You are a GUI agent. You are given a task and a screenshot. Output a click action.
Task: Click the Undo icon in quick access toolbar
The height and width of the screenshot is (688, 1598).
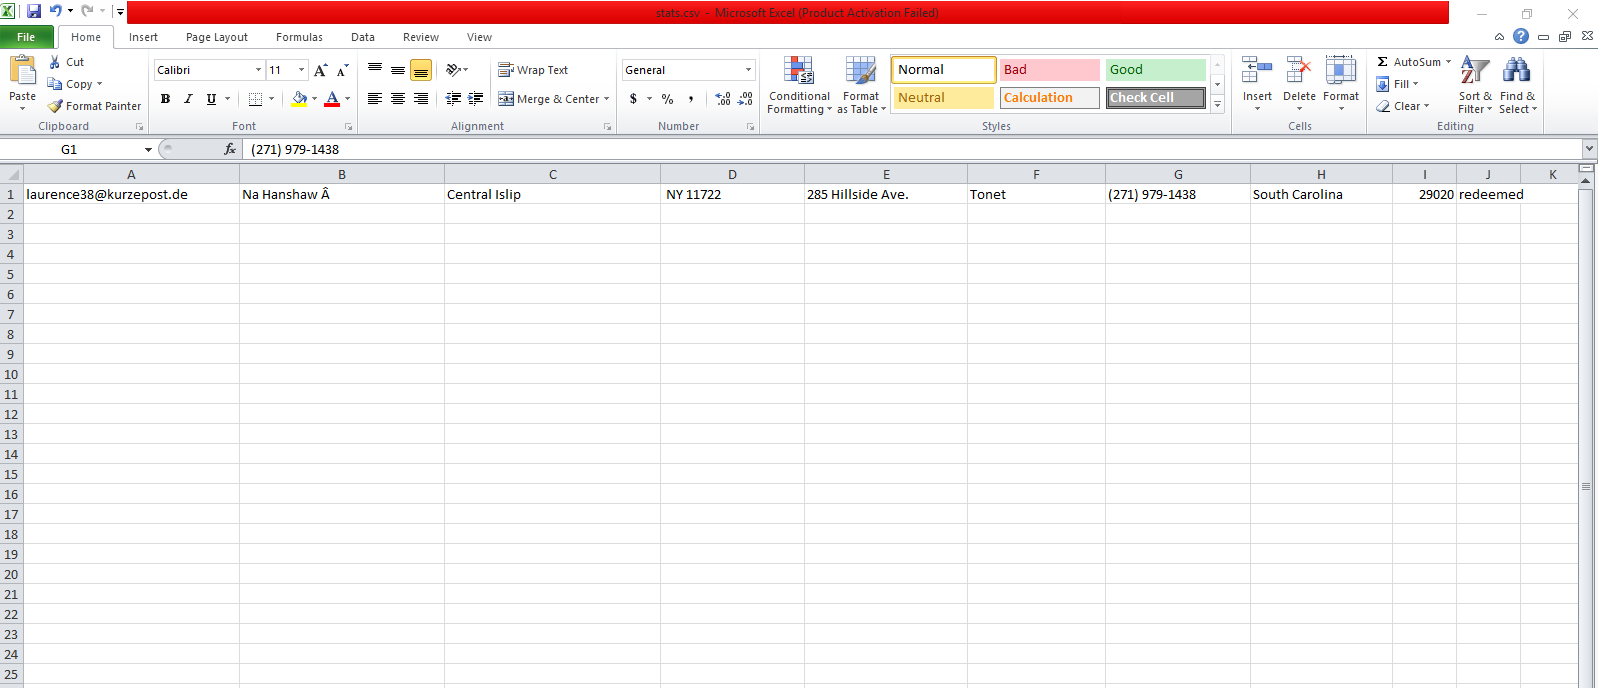(x=56, y=11)
